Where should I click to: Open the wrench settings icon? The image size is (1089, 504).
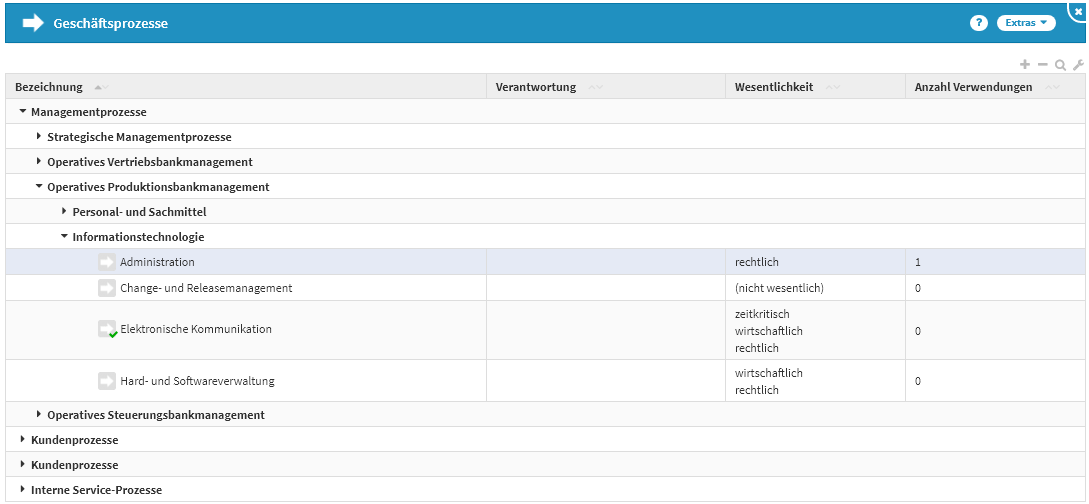coord(1078,64)
